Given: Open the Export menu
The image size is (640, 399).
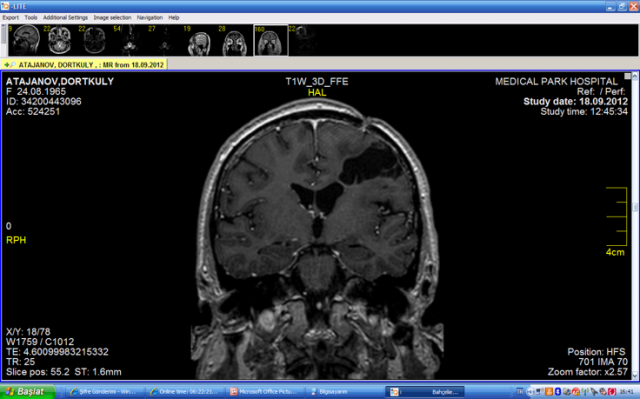Looking at the screenshot, I should click(x=11, y=18).
